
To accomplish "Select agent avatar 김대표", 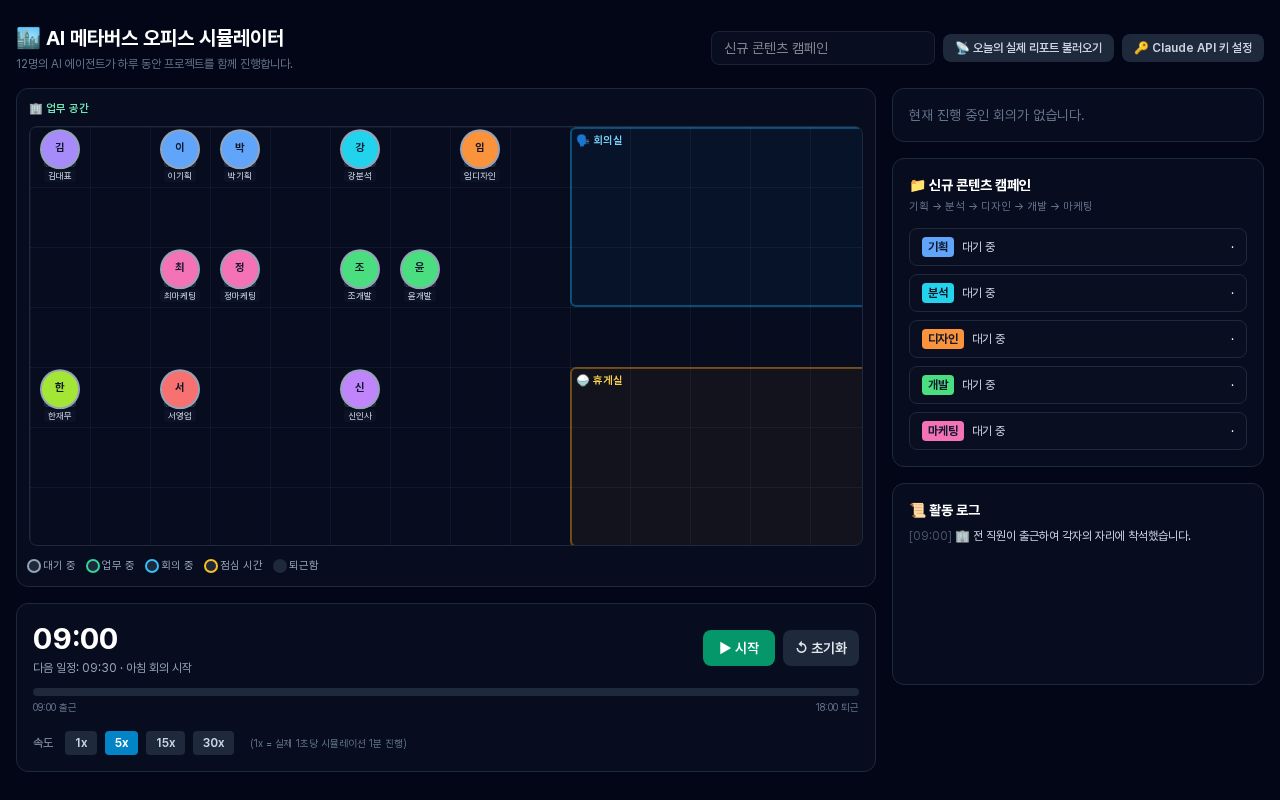I will [60, 149].
